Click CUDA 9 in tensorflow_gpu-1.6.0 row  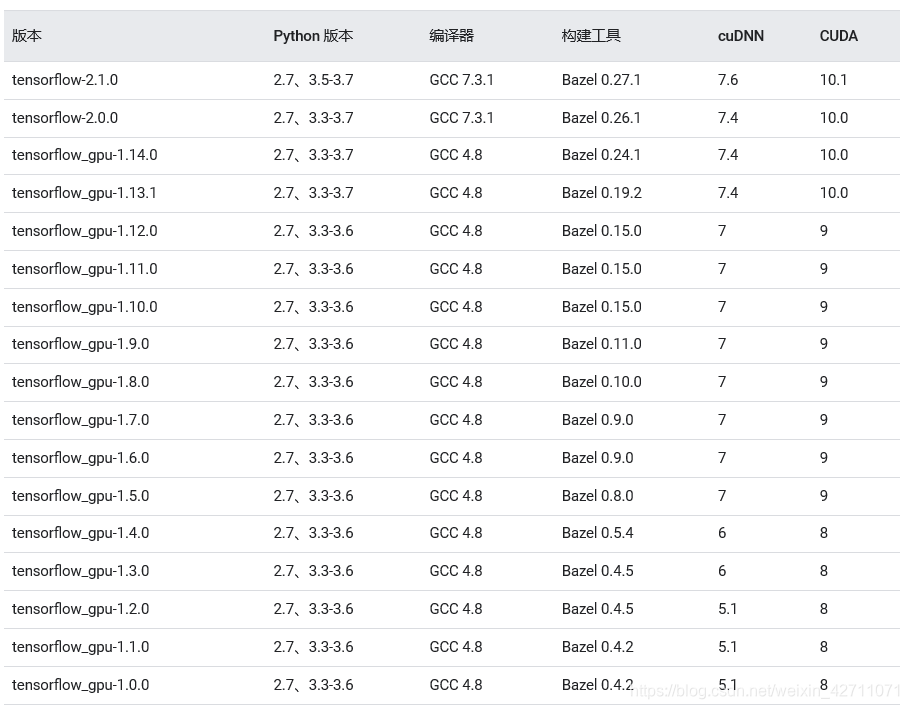(x=824, y=458)
